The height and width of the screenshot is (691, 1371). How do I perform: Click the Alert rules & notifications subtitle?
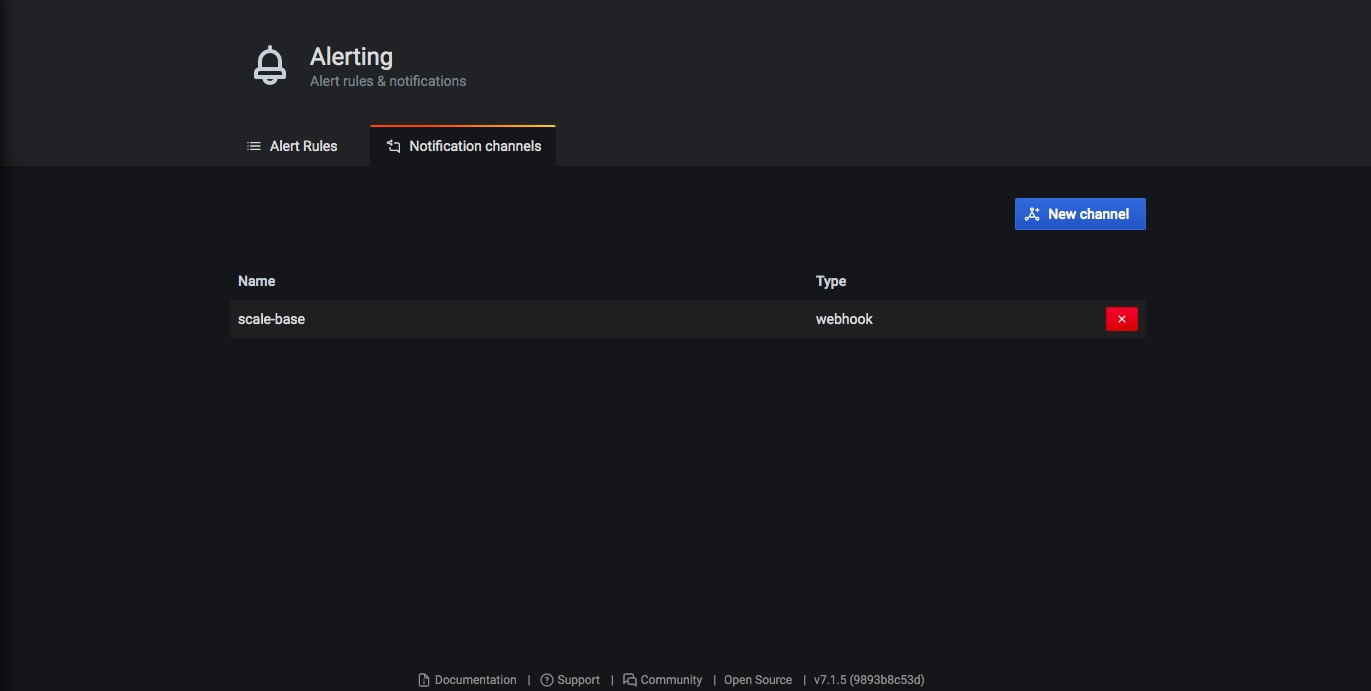coord(388,81)
